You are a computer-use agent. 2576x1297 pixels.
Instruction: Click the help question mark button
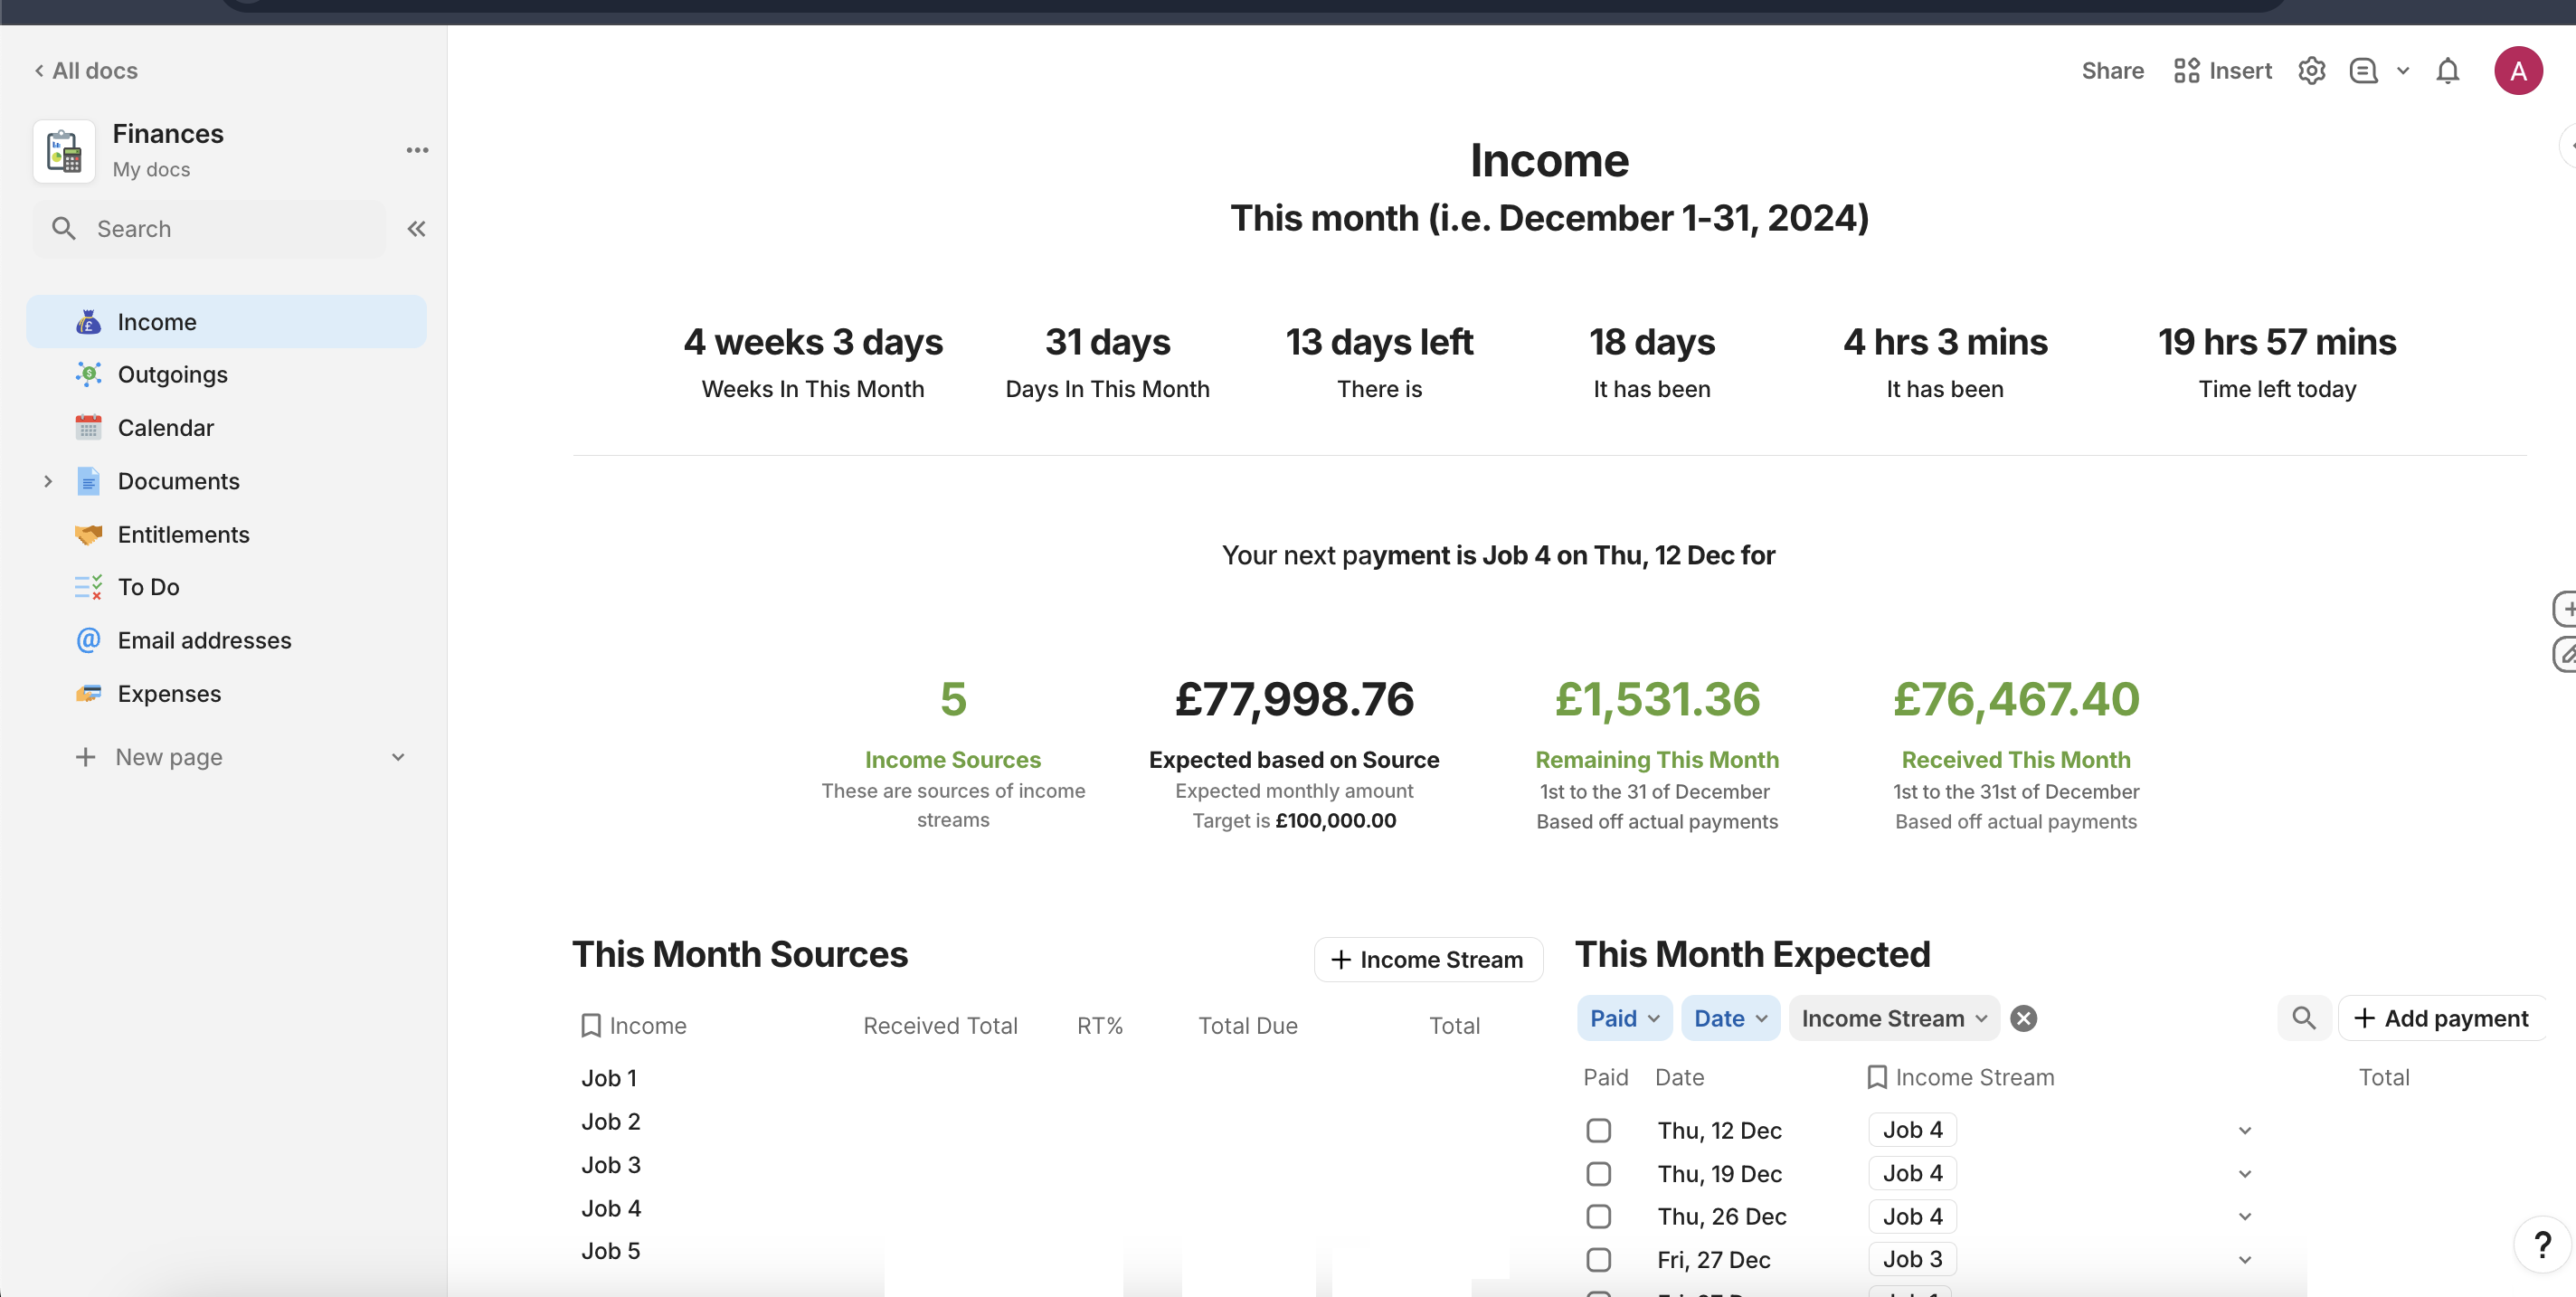(x=2542, y=1245)
